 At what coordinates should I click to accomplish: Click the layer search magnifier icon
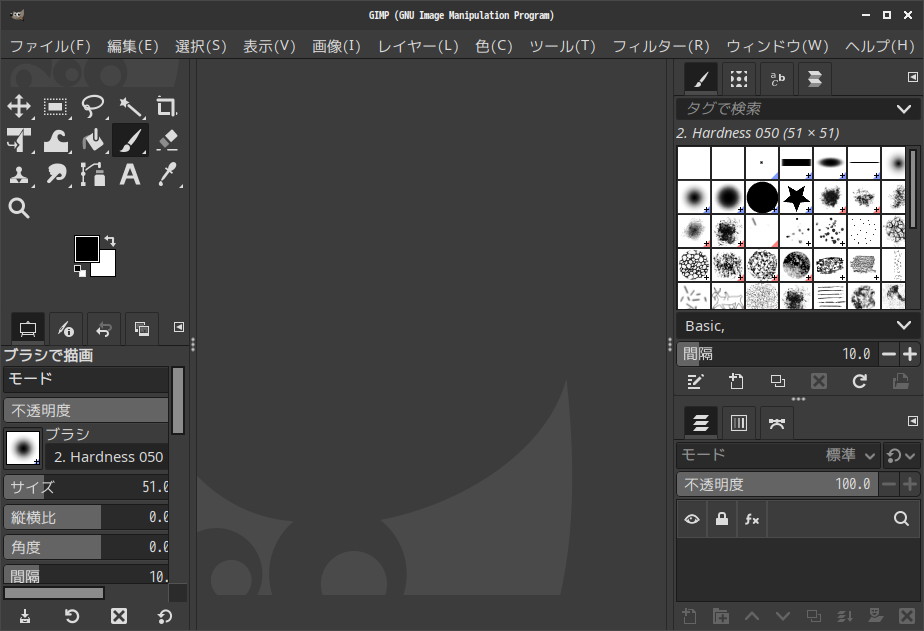[x=901, y=518]
